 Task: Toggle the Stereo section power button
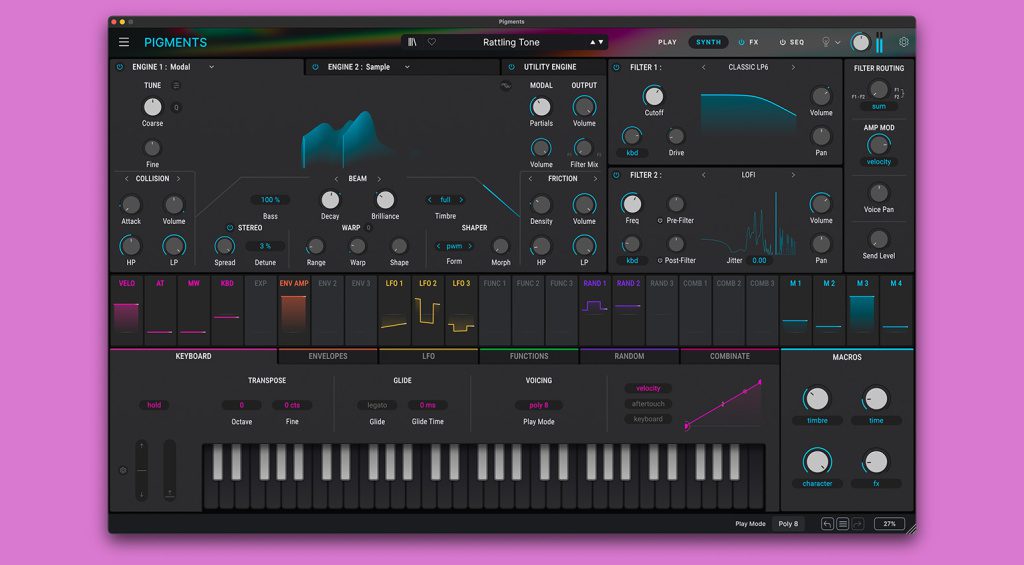(229, 228)
